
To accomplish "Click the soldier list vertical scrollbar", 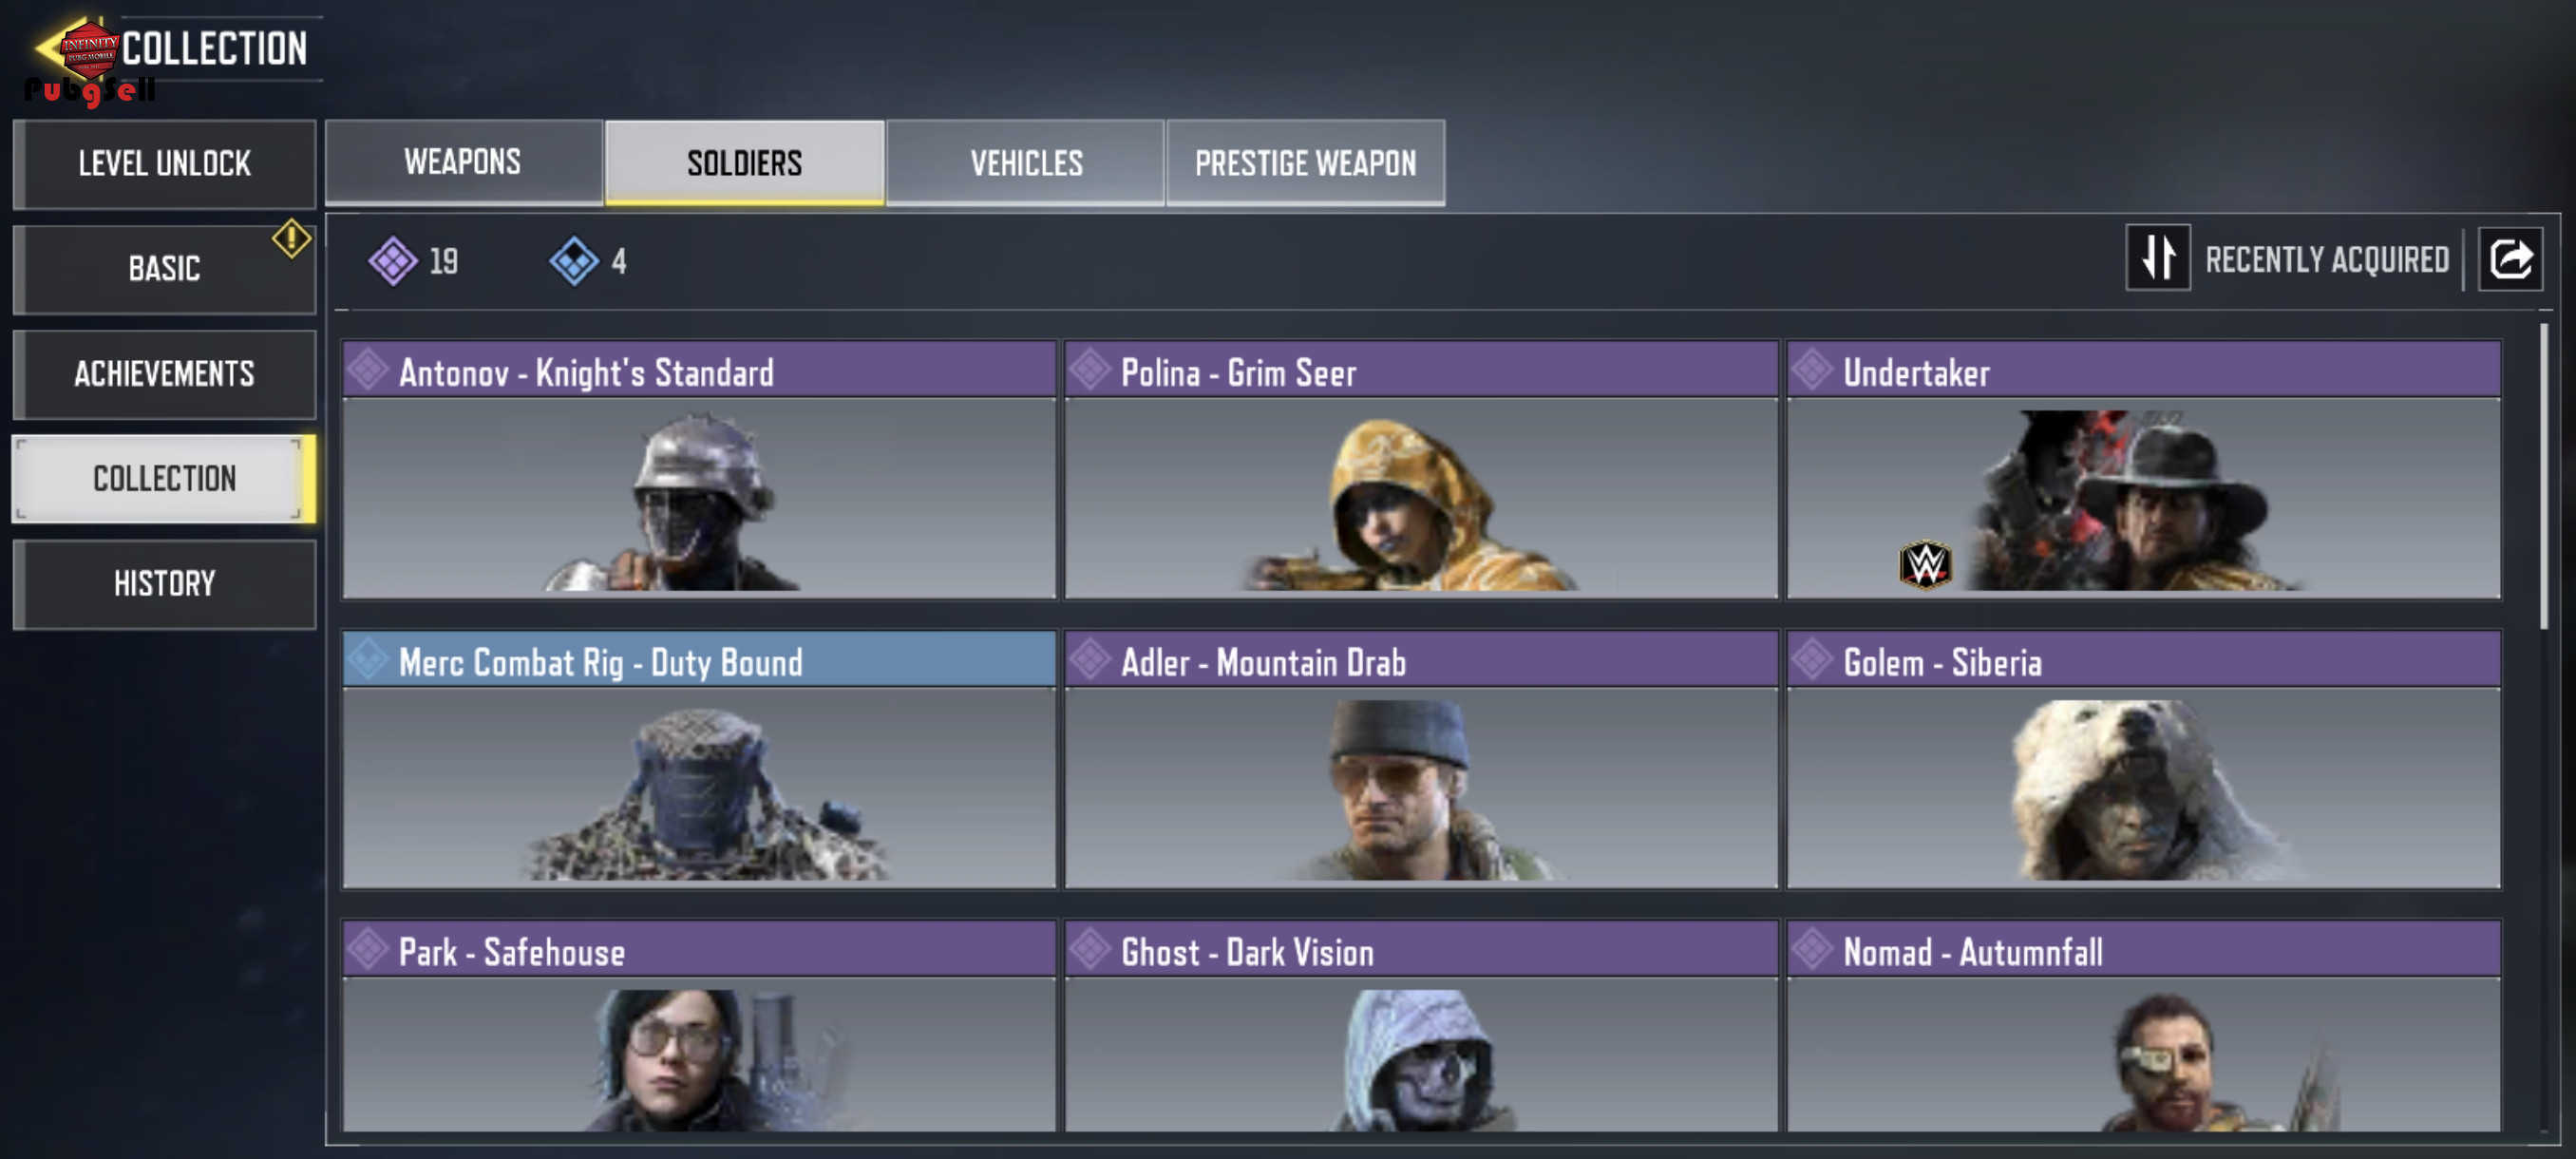I will pyautogui.click(x=2545, y=475).
